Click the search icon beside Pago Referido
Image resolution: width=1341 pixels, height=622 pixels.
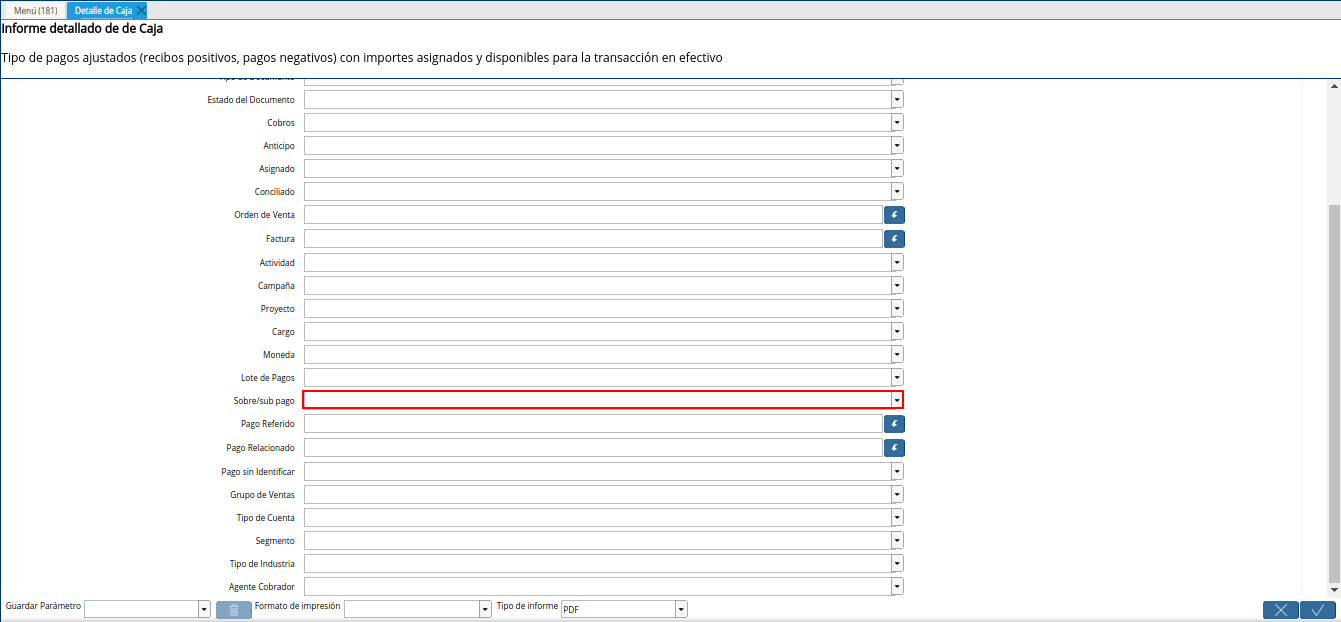(894, 423)
